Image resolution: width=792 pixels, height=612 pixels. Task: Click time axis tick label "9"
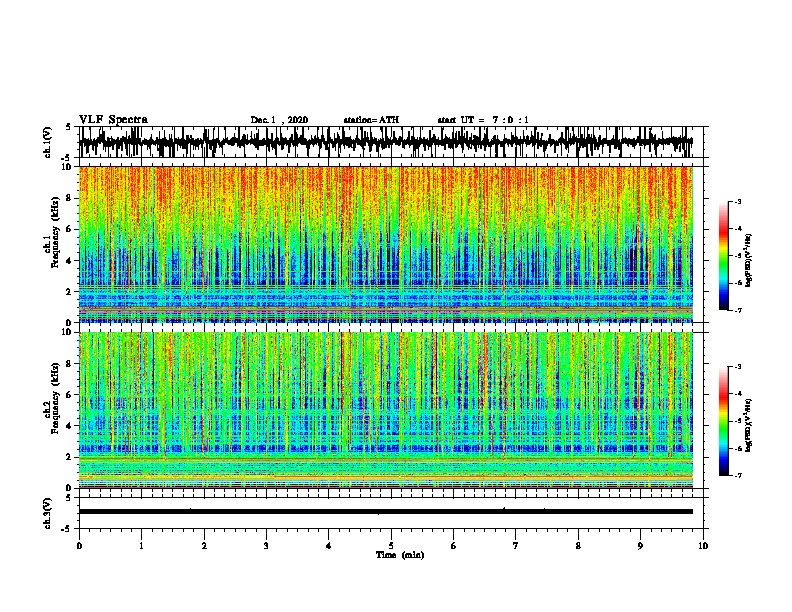point(640,546)
